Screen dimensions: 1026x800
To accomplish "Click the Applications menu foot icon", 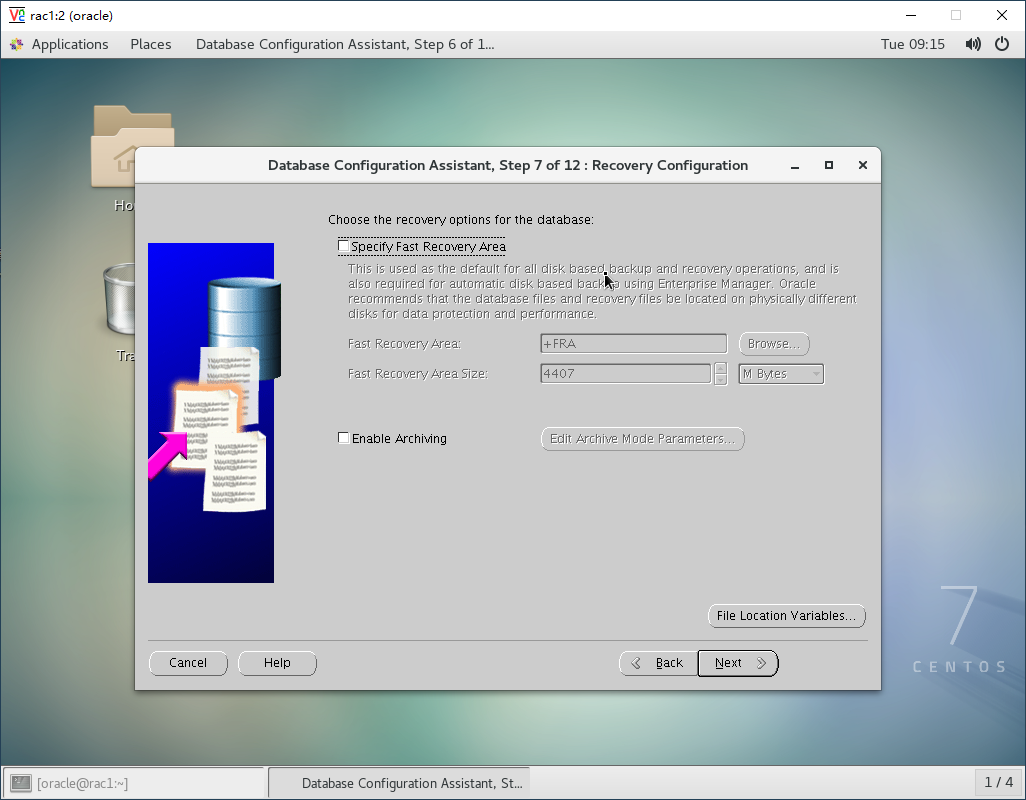I will (17, 44).
